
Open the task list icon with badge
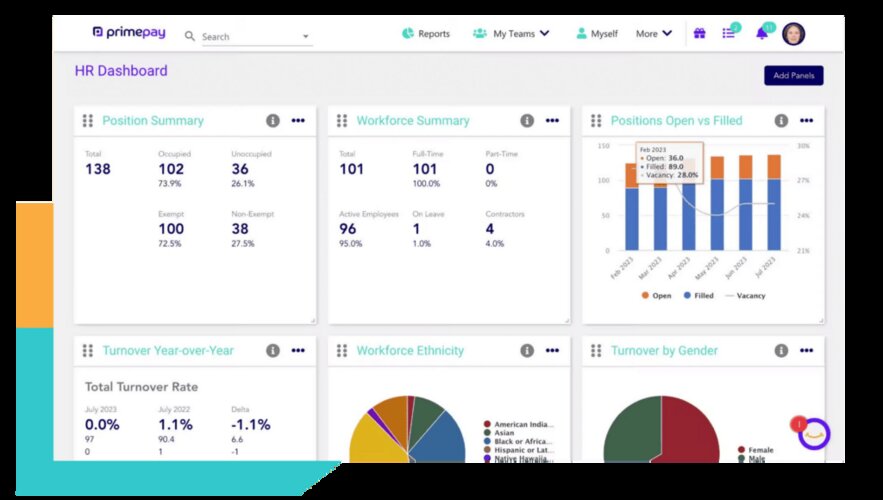729,34
